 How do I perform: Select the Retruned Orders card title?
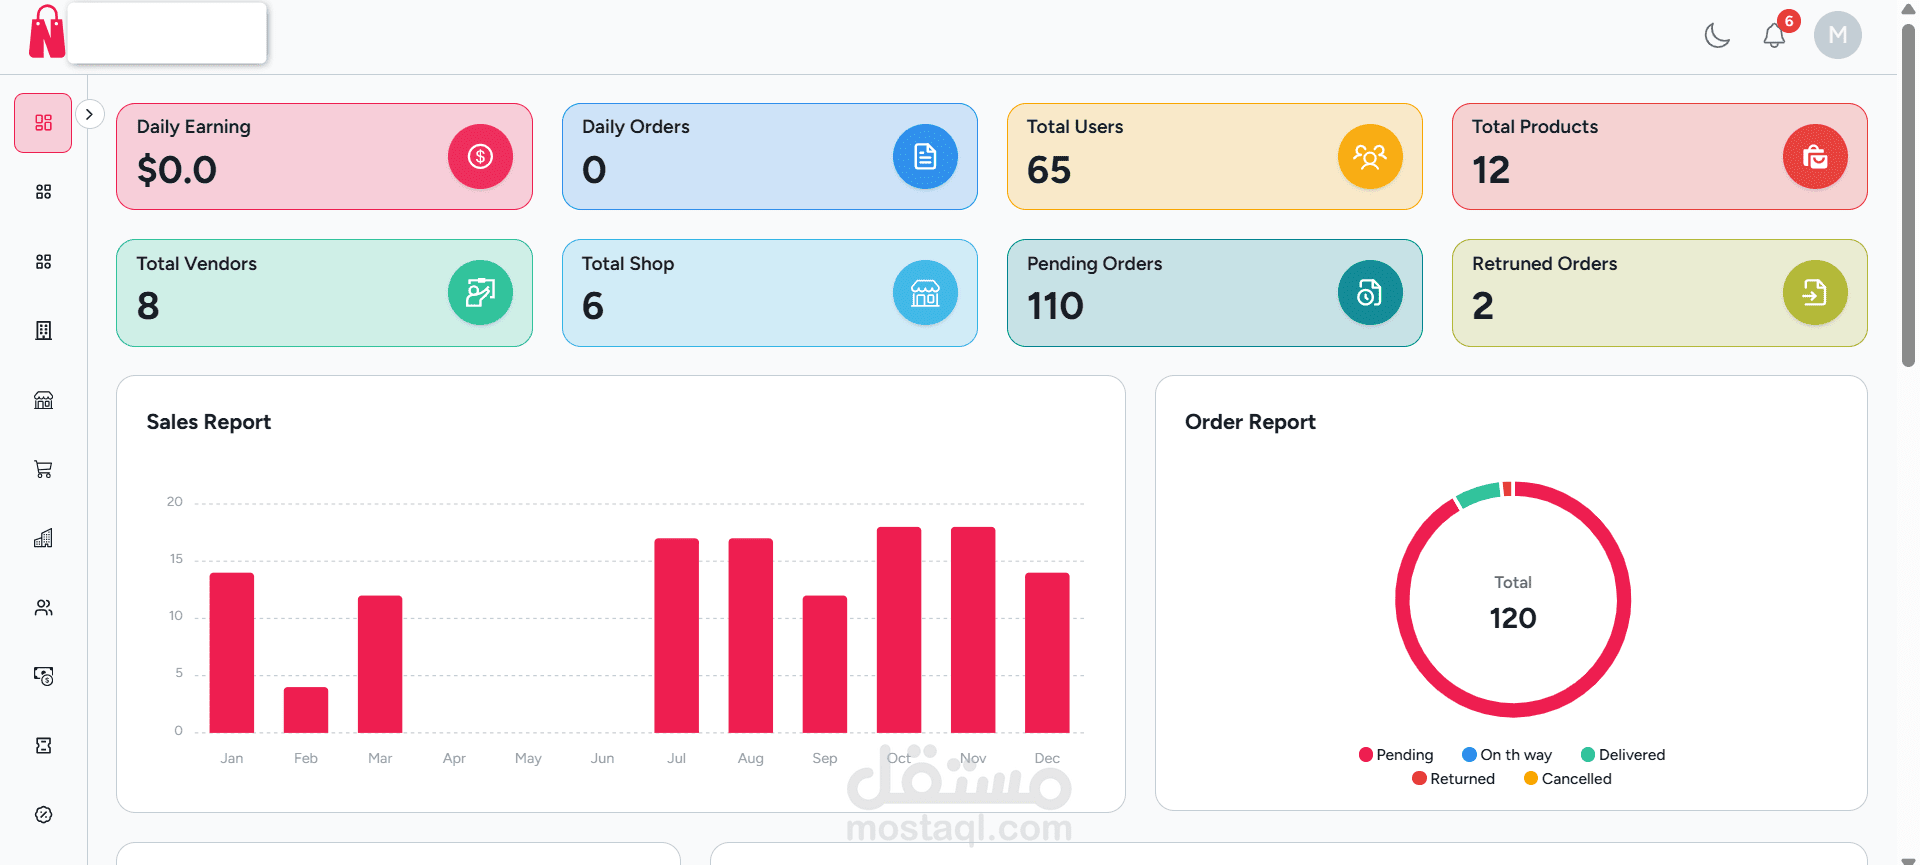point(1545,264)
